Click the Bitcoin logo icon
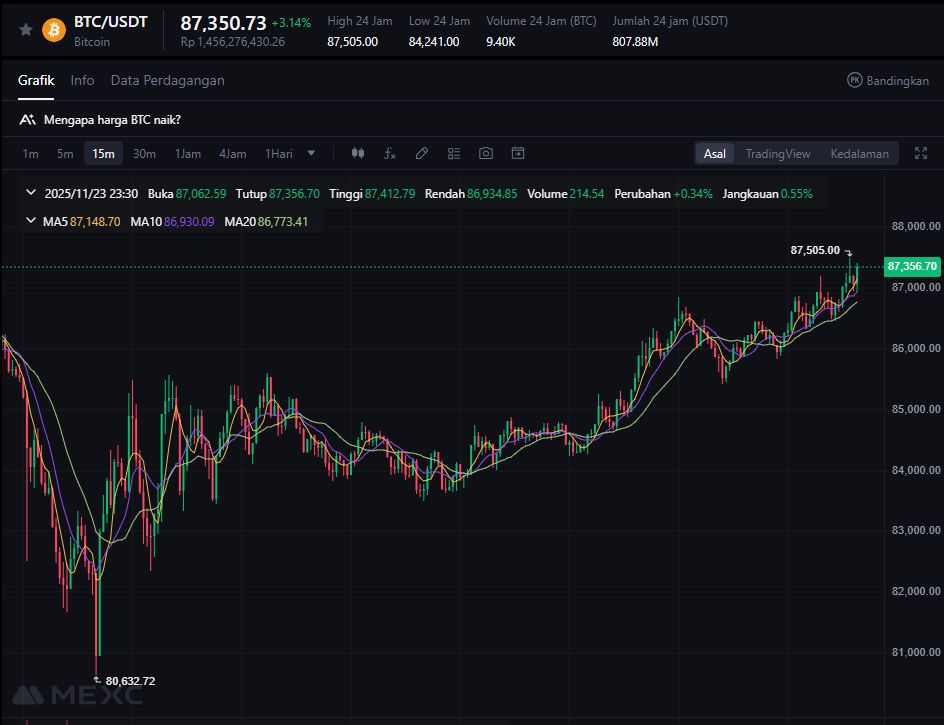The height and width of the screenshot is (725, 944). [x=54, y=30]
